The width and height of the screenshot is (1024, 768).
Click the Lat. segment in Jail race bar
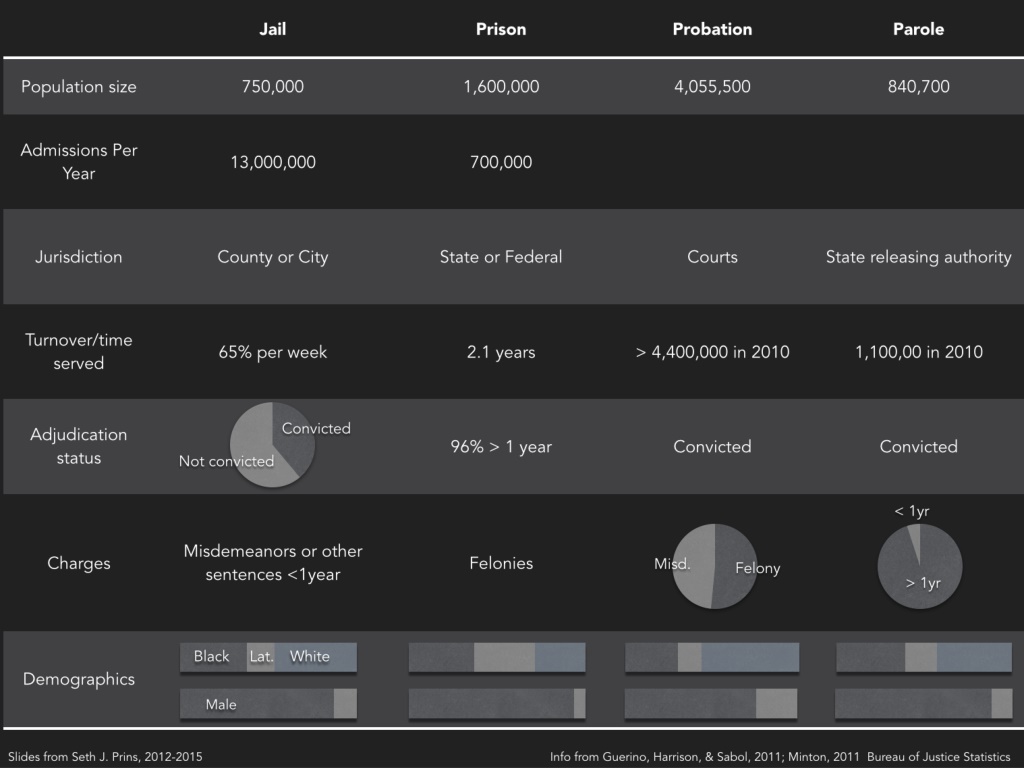point(261,657)
